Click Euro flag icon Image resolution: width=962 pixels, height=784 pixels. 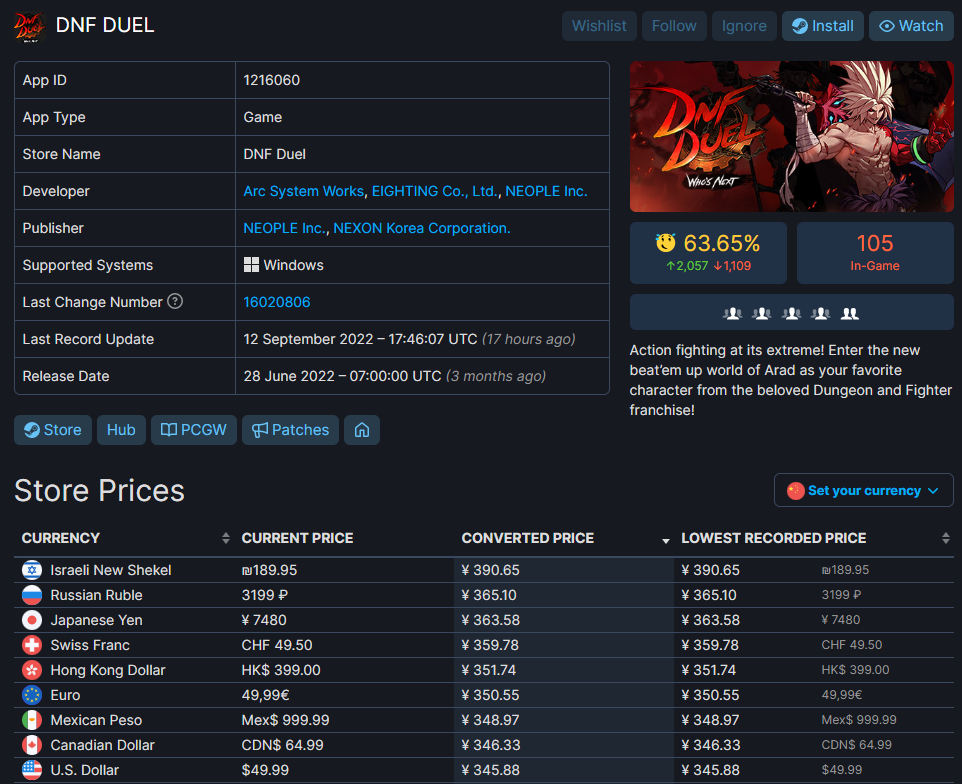32,695
